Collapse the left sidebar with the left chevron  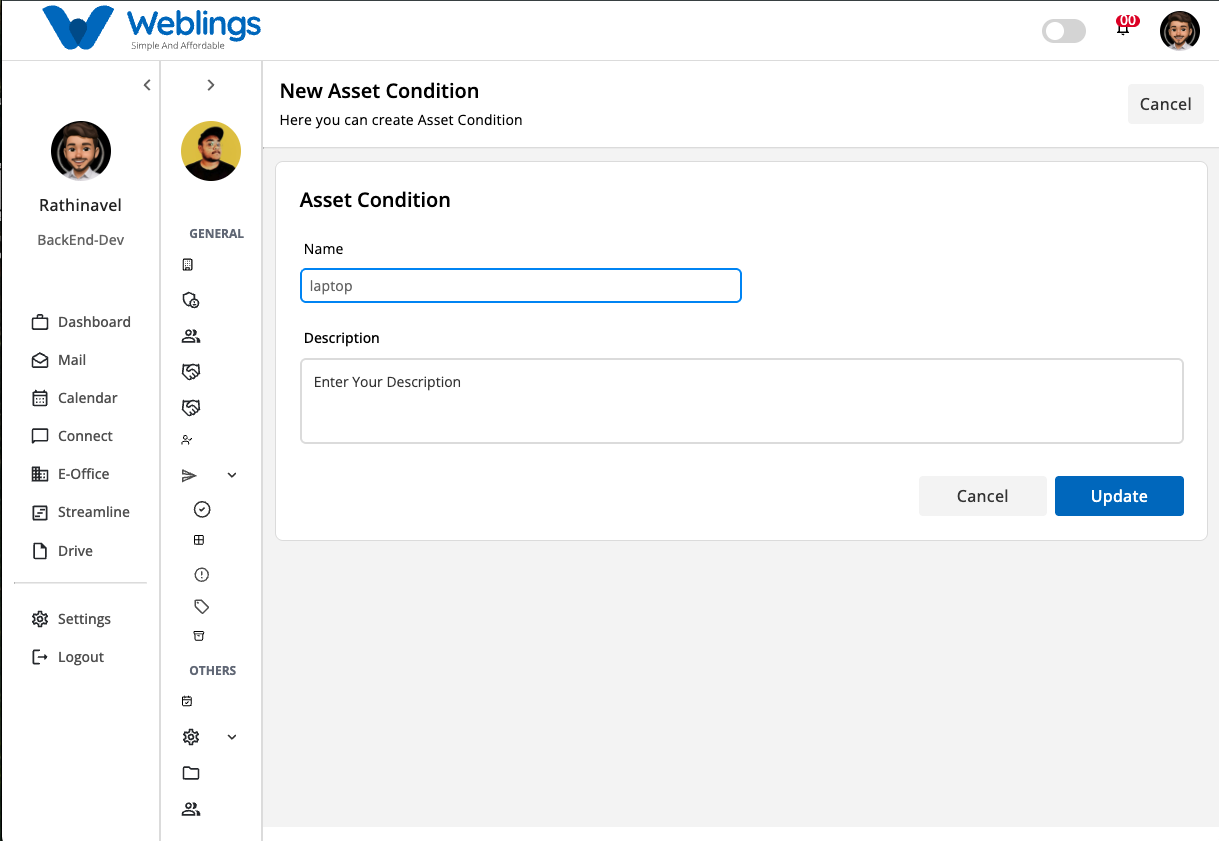[x=147, y=85]
